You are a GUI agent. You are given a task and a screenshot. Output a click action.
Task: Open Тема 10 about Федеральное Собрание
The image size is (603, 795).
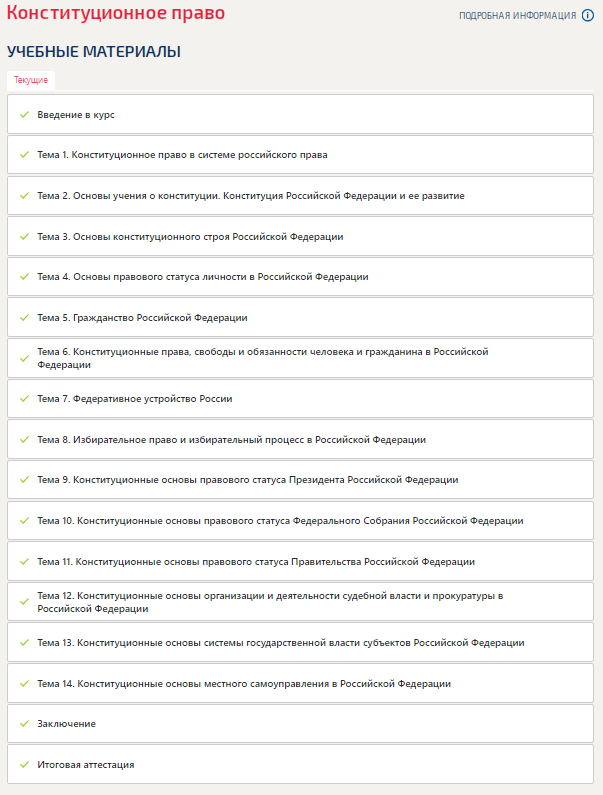click(280, 521)
